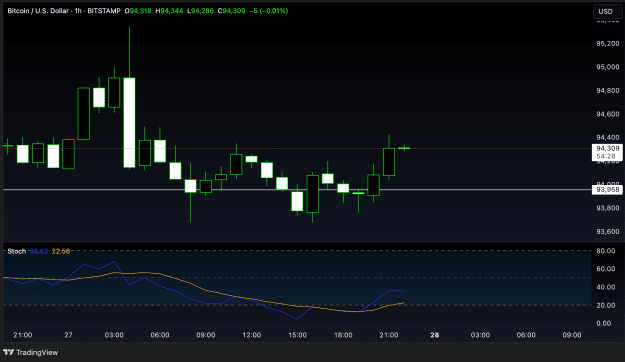
Task: Click the 60.00 Stoch scale label
Action: [605, 269]
